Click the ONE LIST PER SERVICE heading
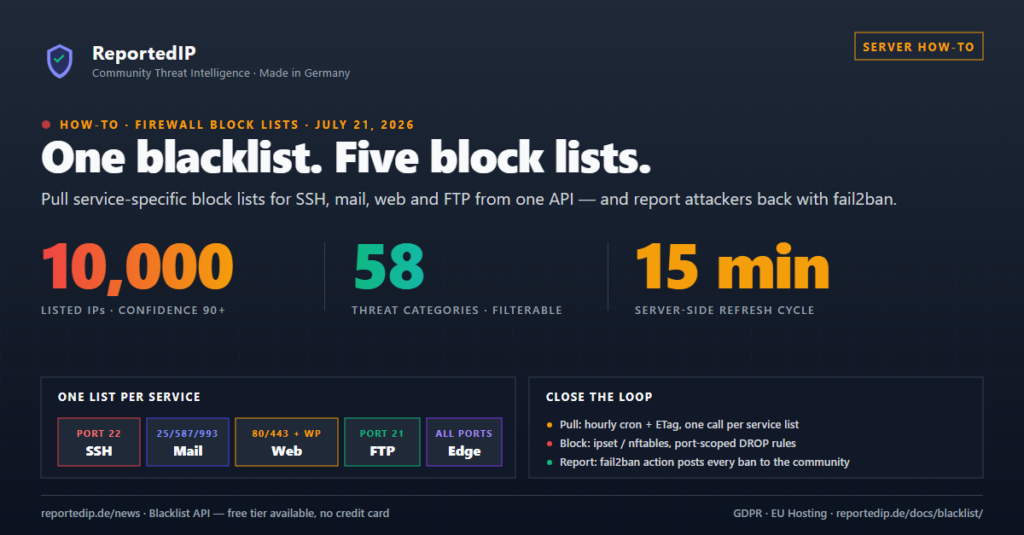This screenshot has width=1024, height=535. 129,397
